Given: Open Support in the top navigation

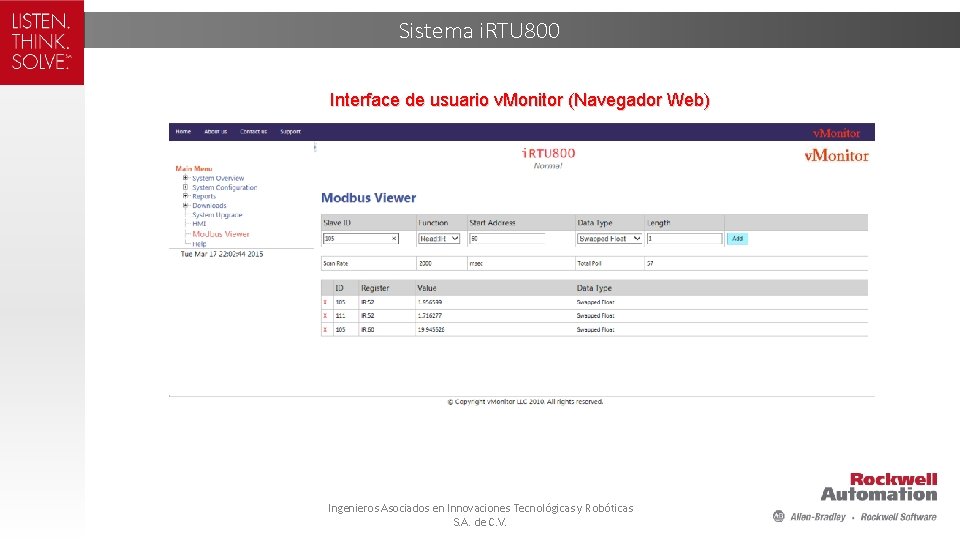Looking at the screenshot, I should click(x=290, y=132).
